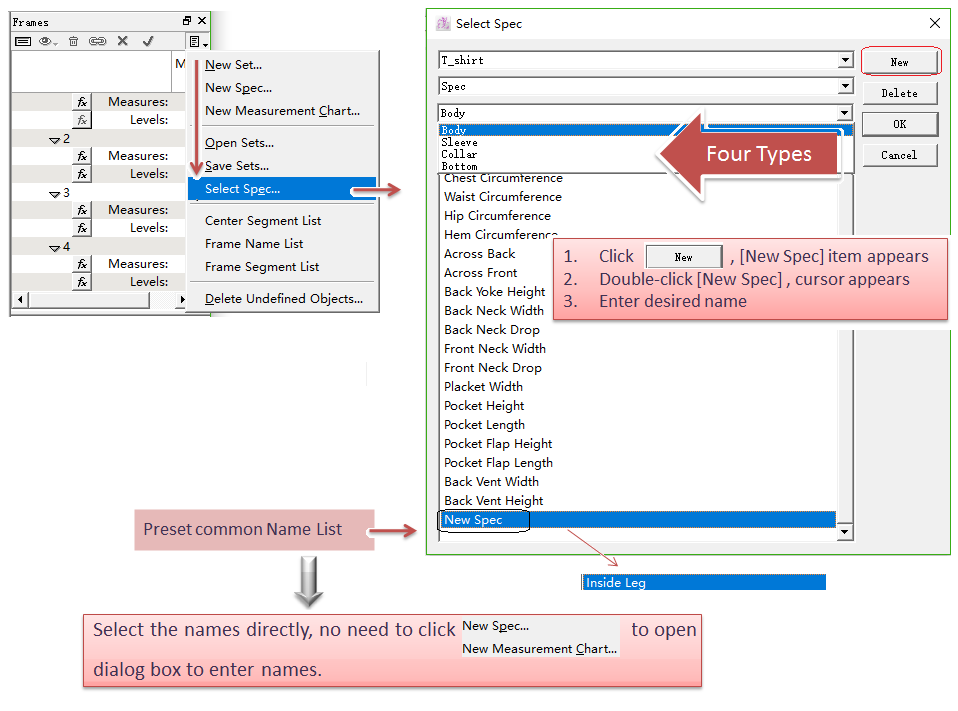958x711 pixels.
Task: Click the trash bin icon in Frames toolbar
Action: pyautogui.click(x=73, y=41)
